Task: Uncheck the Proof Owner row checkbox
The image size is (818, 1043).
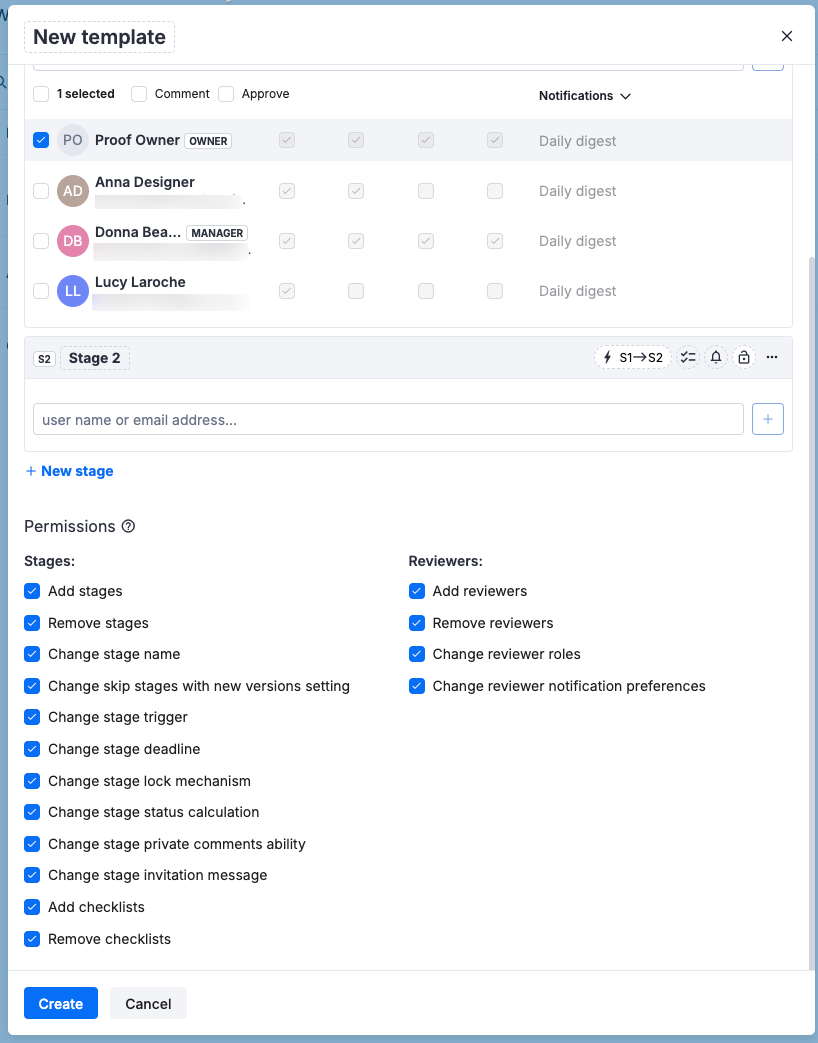Action: tap(41, 140)
